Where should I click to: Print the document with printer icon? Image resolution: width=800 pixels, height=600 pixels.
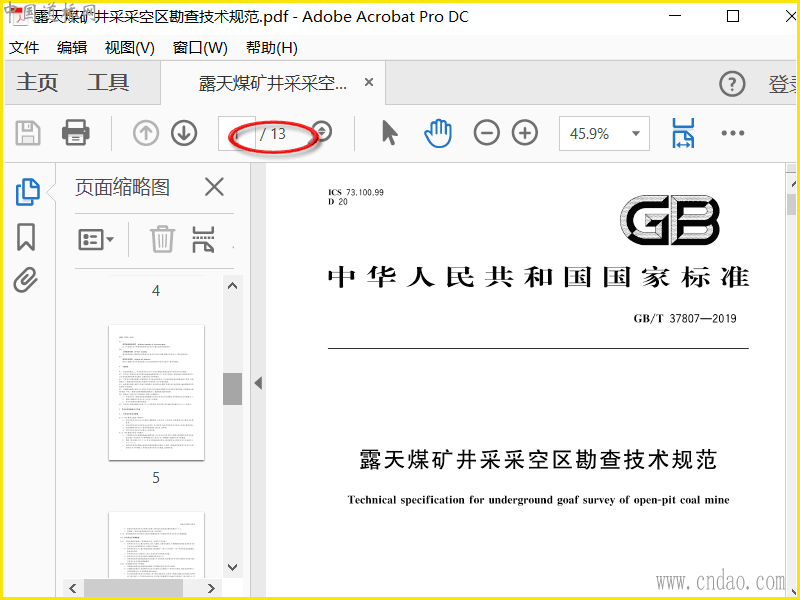[76, 133]
